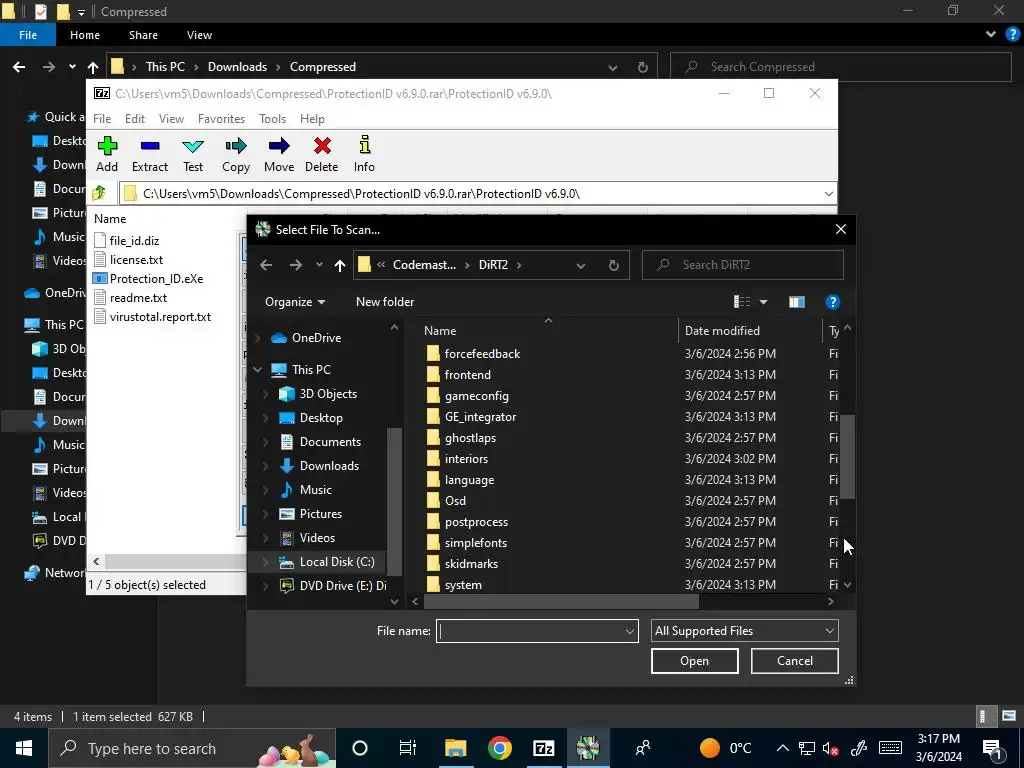
Task: Open the 7-Zip Tools menu
Action: (x=272, y=119)
